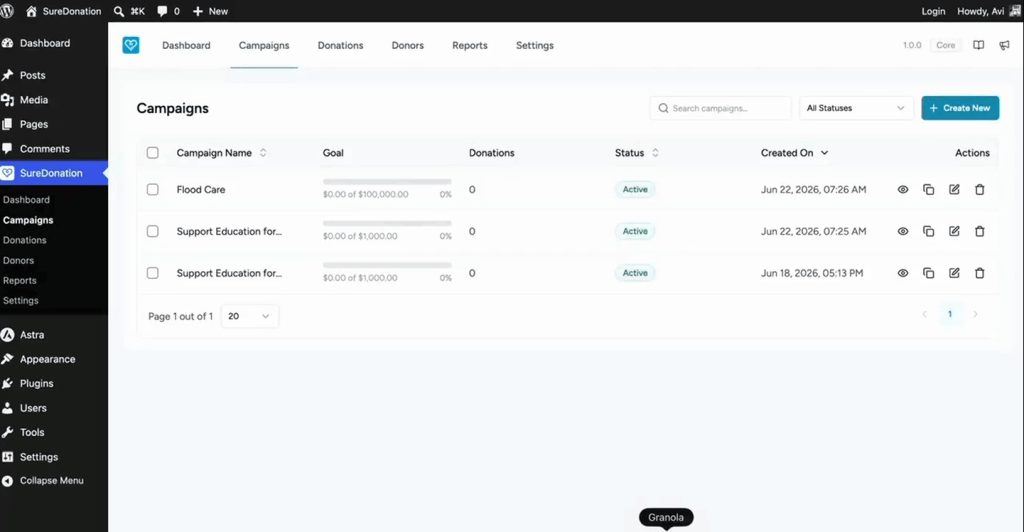1024x532 pixels.
Task: Edit the 07:25 AM Support Education campaign
Action: (x=954, y=231)
